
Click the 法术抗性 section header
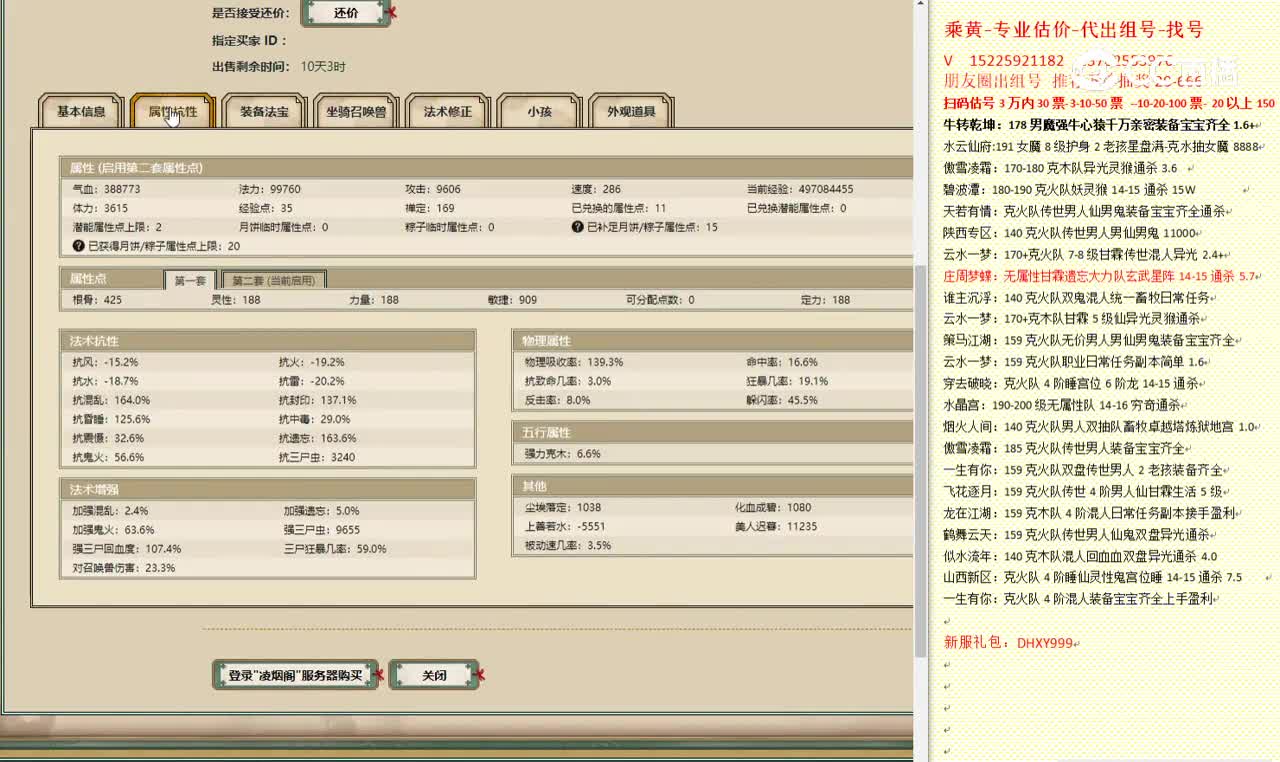(267, 341)
